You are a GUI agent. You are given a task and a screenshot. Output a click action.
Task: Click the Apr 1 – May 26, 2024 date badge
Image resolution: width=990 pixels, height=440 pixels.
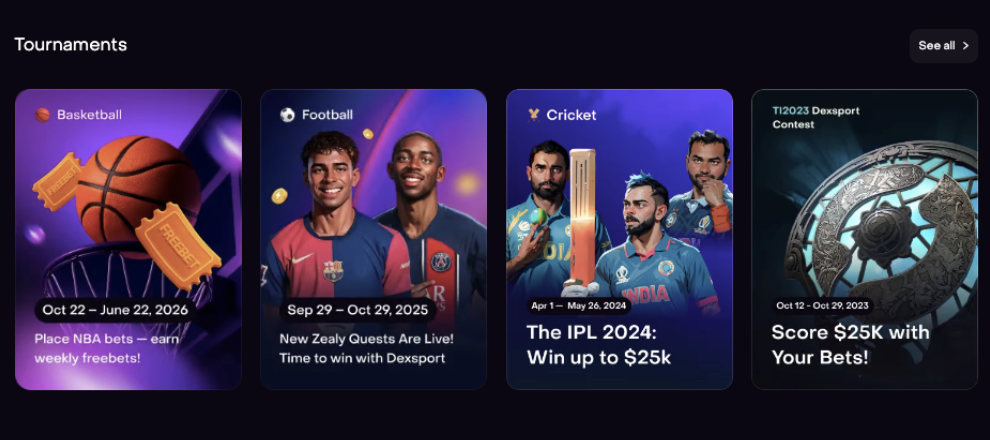pos(579,306)
